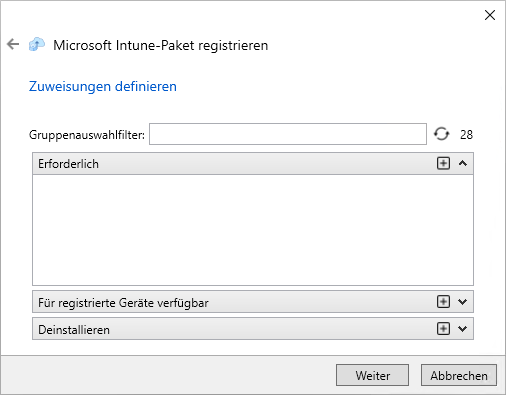Screen dimensions: 506x395
Task: Add a group to Erforderlich
Action: pos(443,163)
